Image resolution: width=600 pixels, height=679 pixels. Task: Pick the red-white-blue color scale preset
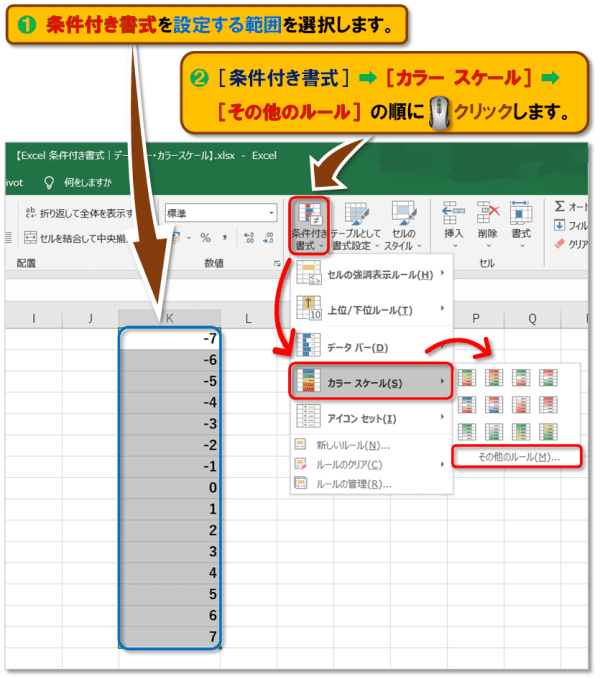494,405
